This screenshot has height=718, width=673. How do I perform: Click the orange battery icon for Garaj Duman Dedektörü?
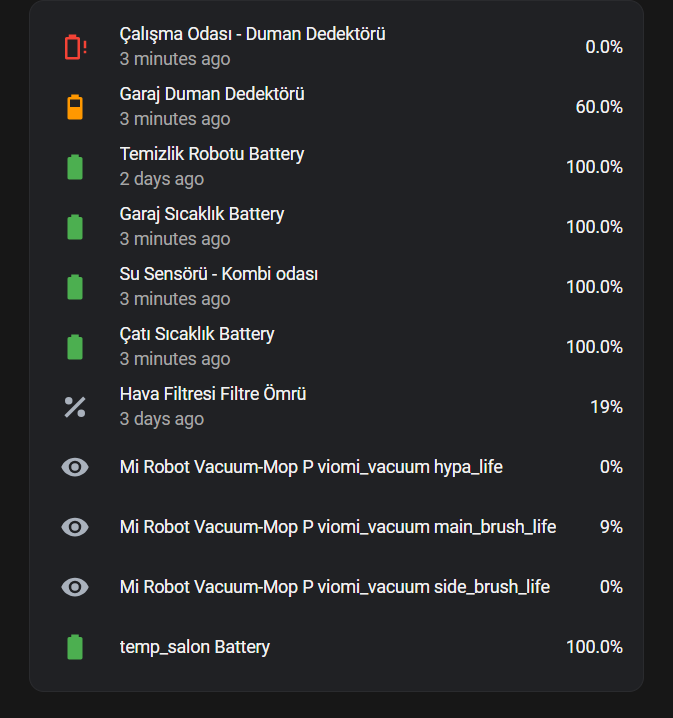coord(75,107)
